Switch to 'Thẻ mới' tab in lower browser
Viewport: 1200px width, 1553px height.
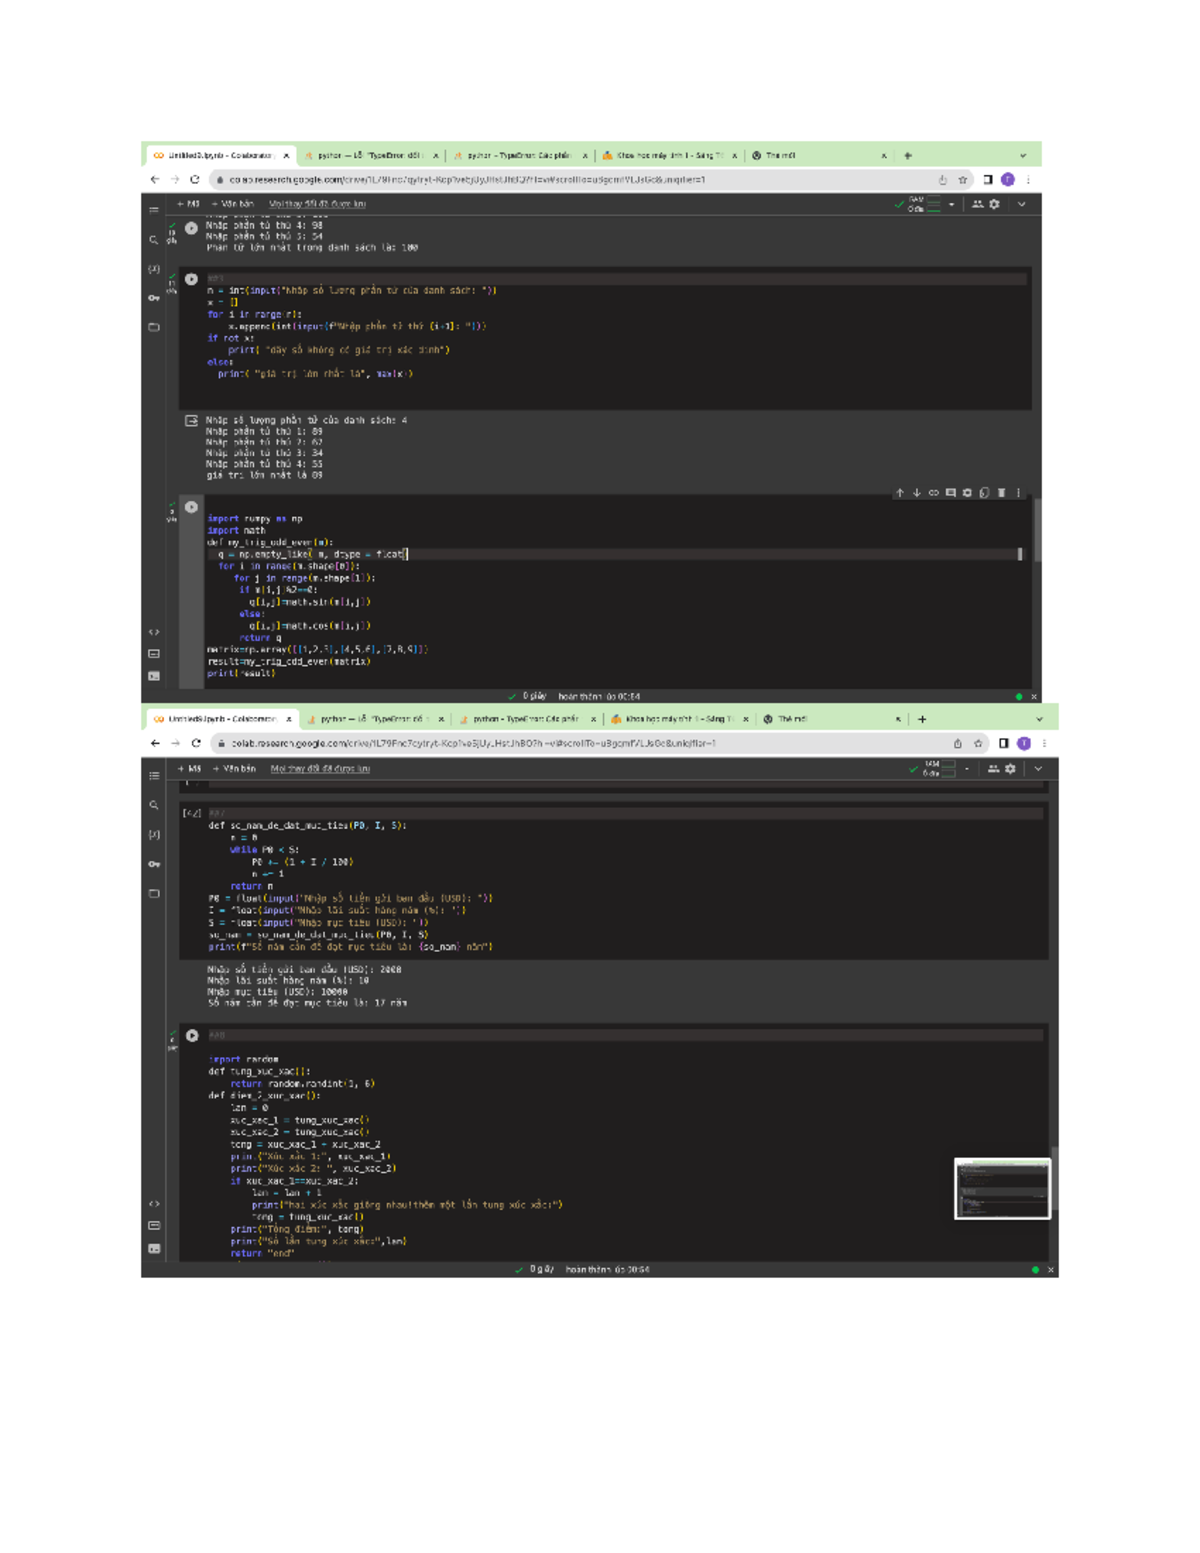832,719
